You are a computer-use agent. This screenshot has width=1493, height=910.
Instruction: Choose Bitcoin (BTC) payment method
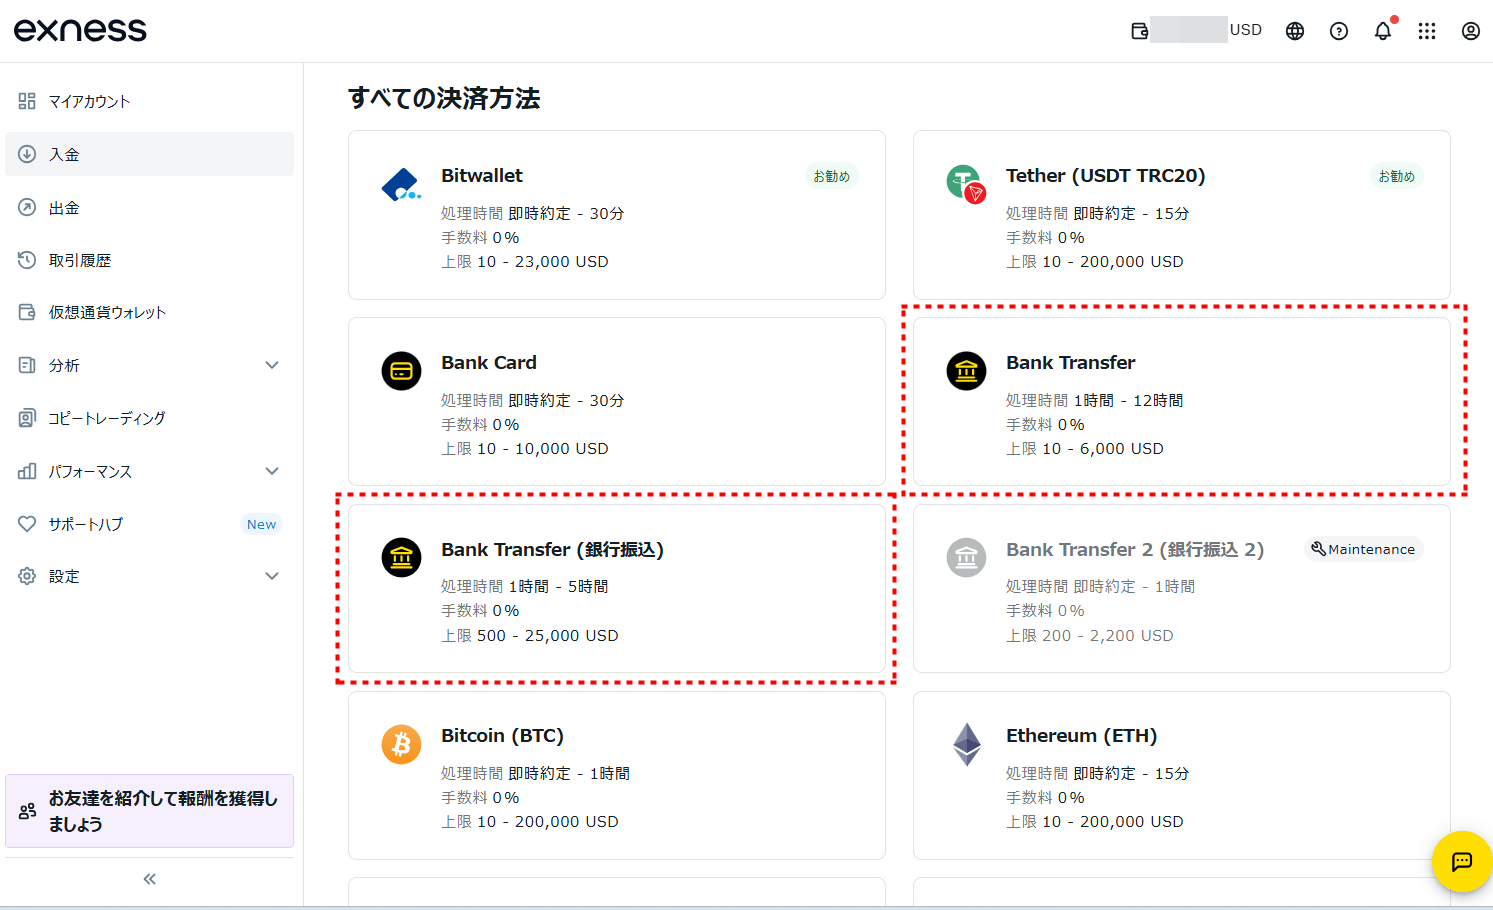click(617, 775)
